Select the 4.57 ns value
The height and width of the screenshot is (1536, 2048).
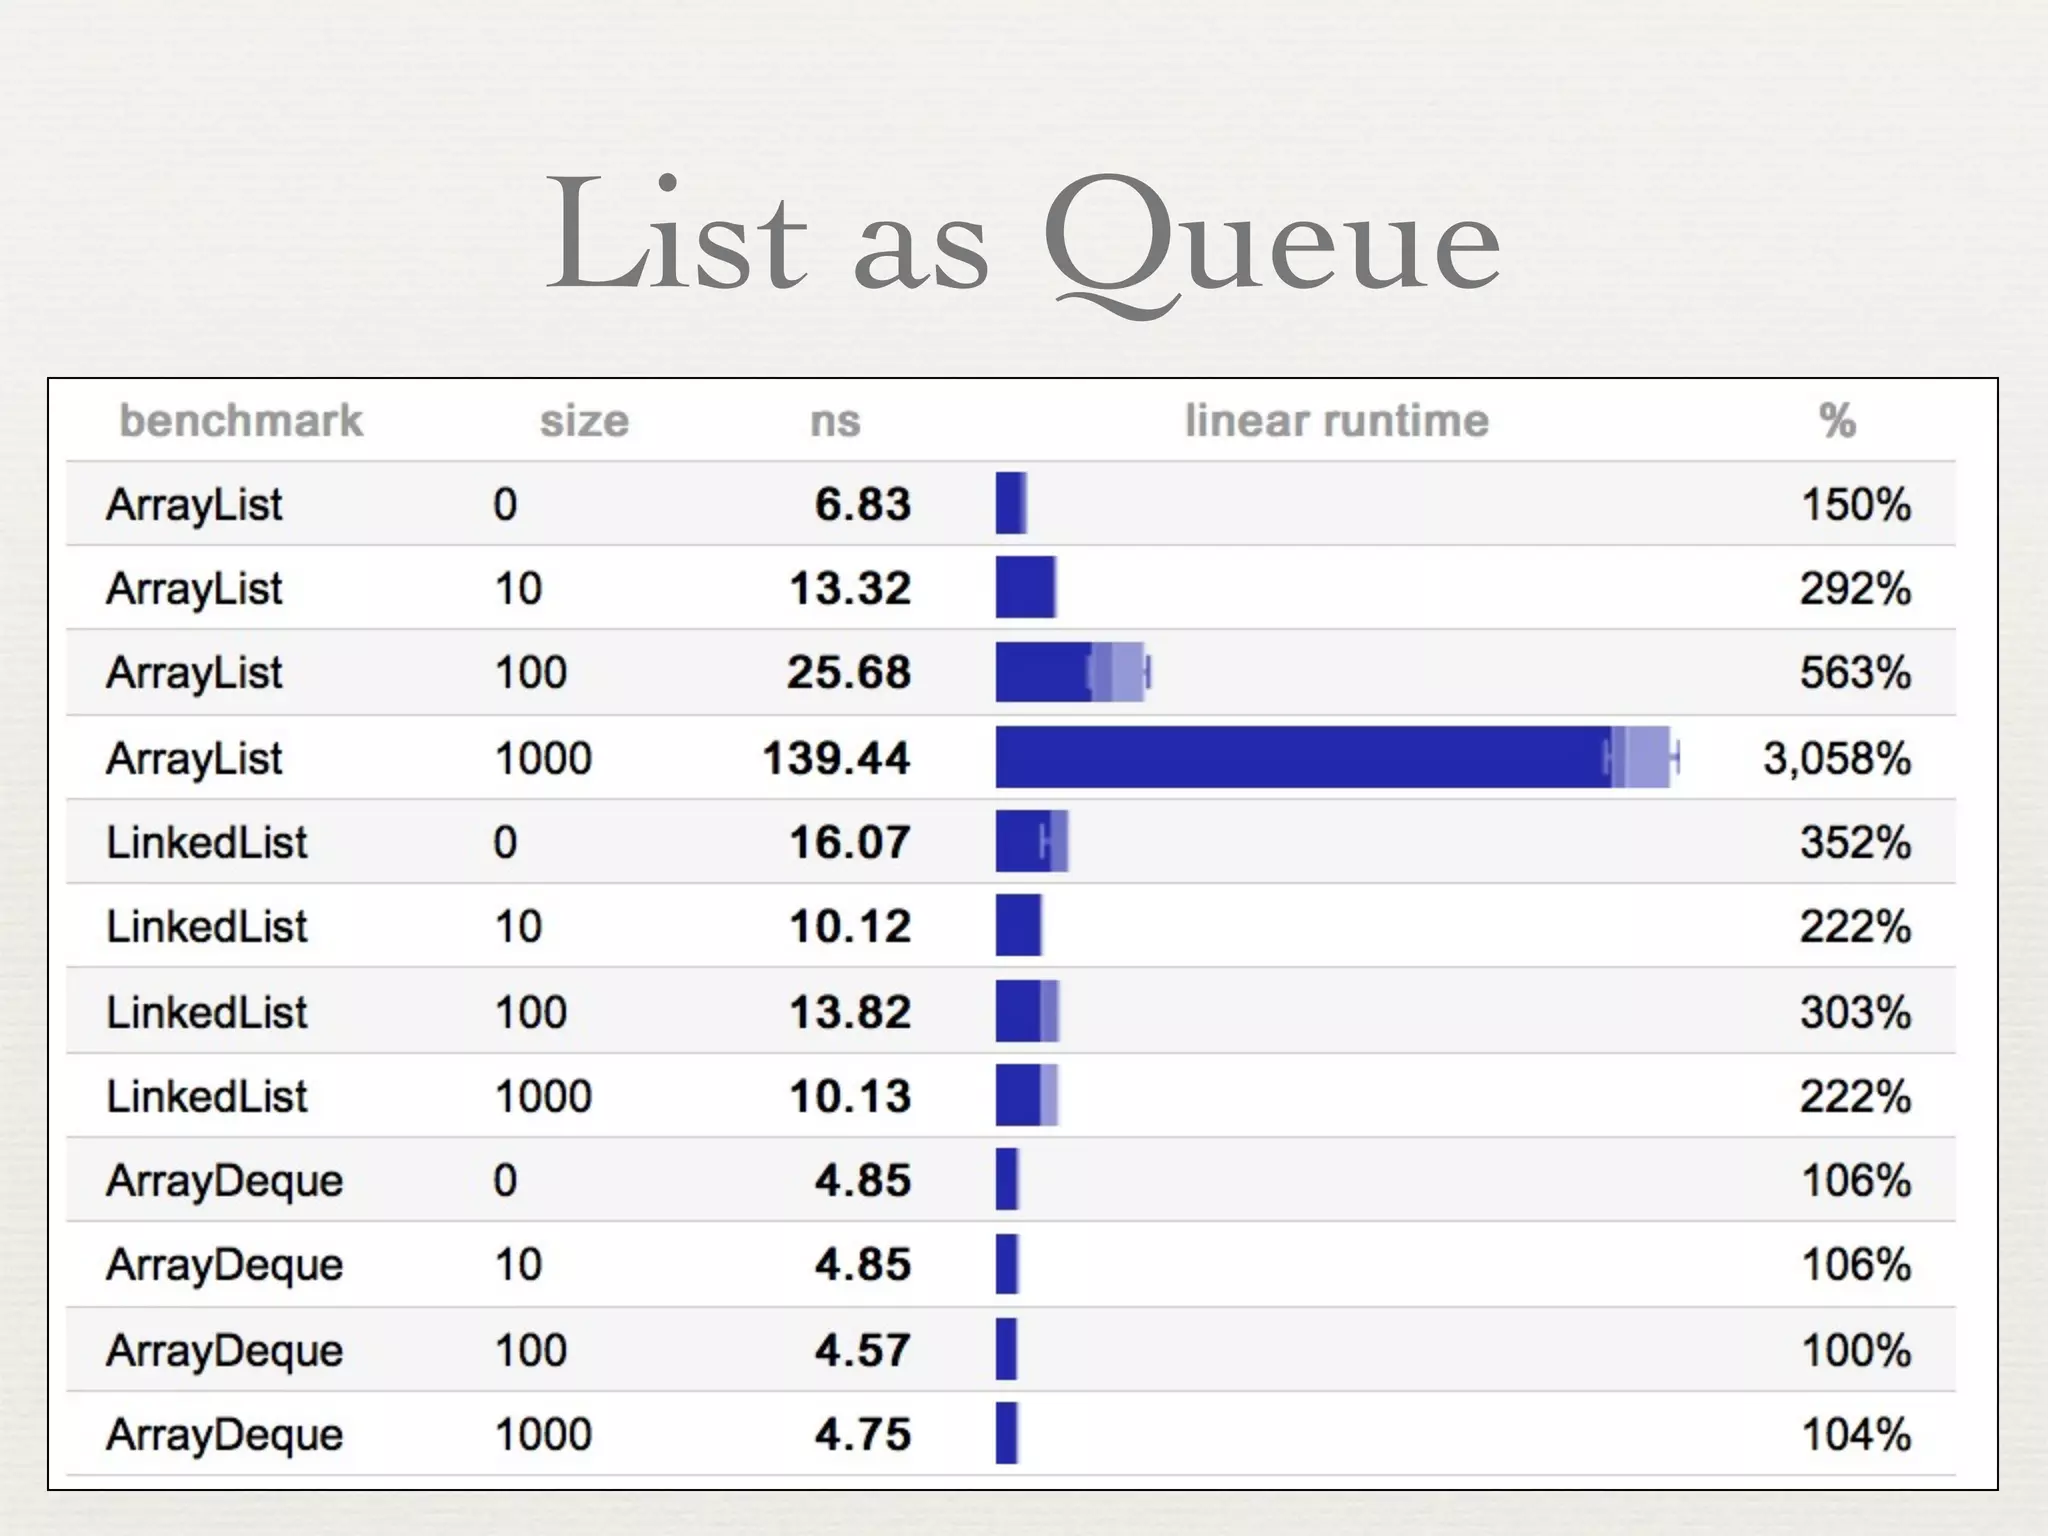click(863, 1350)
